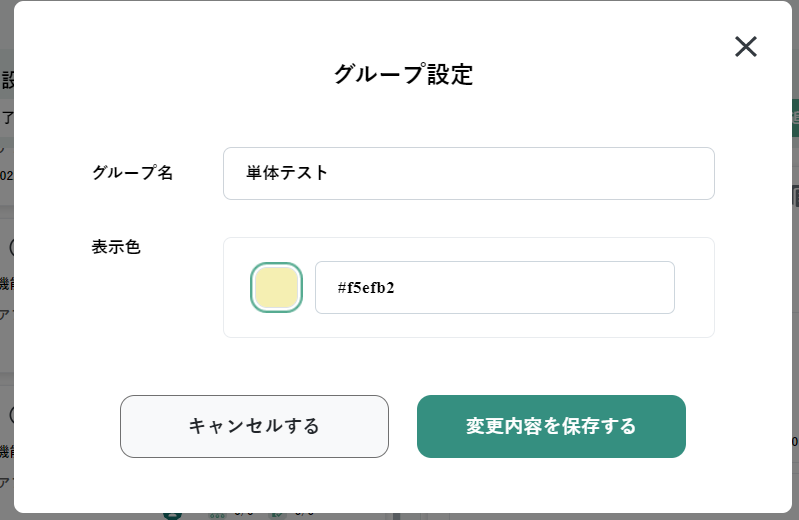Viewport: 799px width, 520px height.
Task: Click the partially hidden user avatar icon below dialog
Action: click(x=172, y=516)
